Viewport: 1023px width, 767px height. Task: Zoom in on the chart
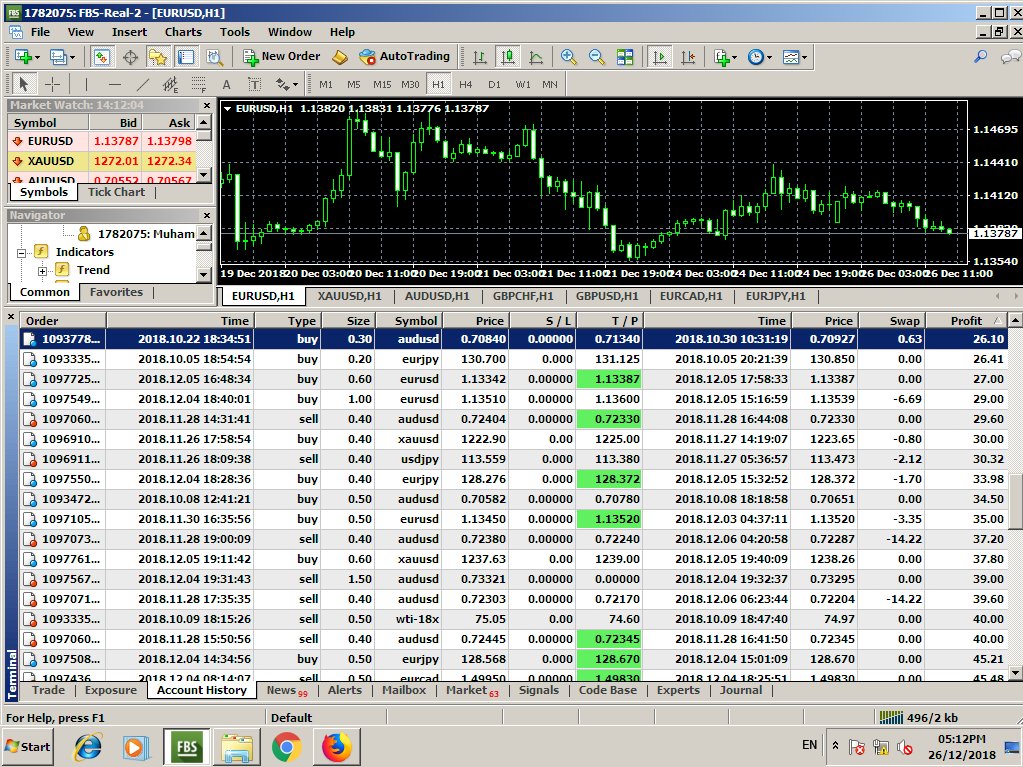(x=568, y=57)
